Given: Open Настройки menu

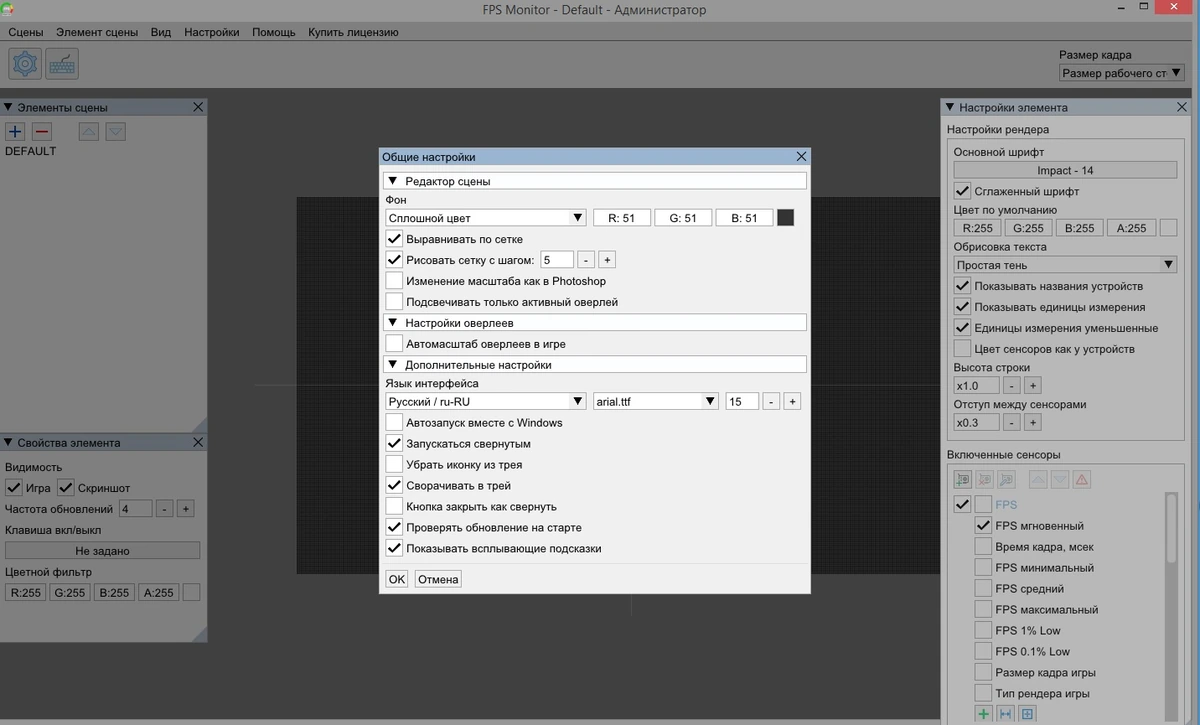Looking at the screenshot, I should tap(212, 32).
